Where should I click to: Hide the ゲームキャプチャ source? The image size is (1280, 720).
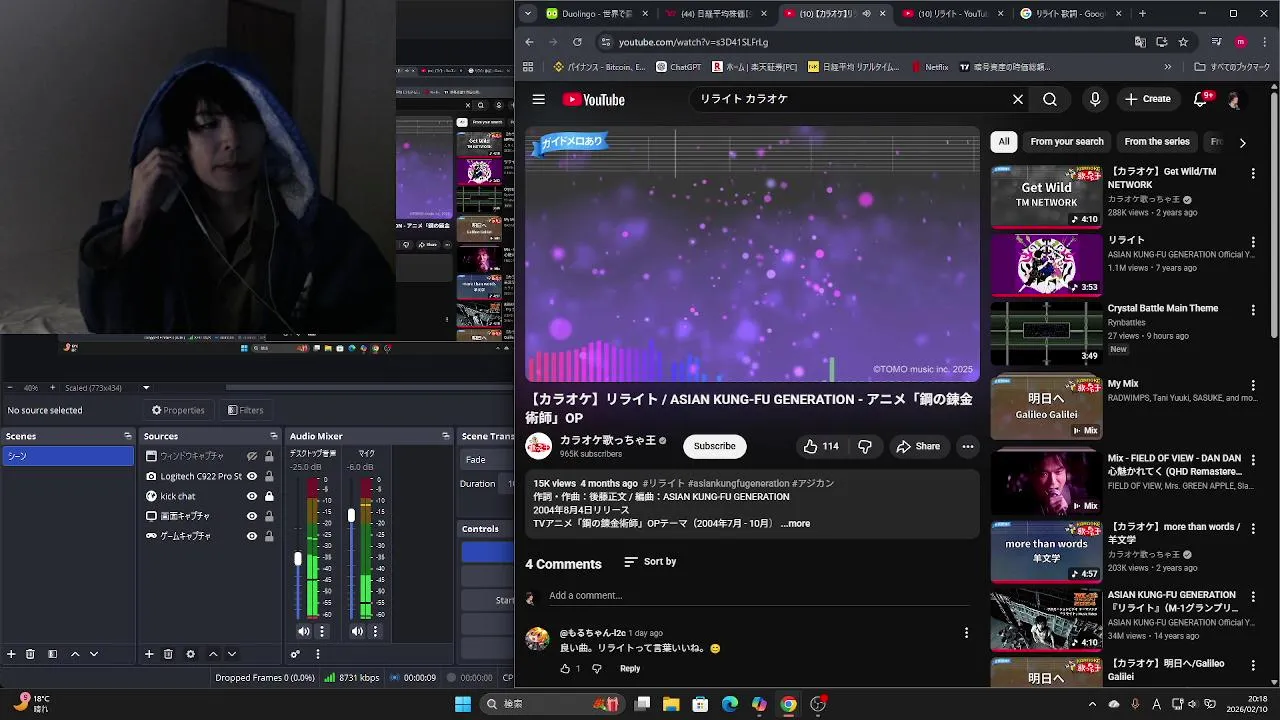pos(252,536)
